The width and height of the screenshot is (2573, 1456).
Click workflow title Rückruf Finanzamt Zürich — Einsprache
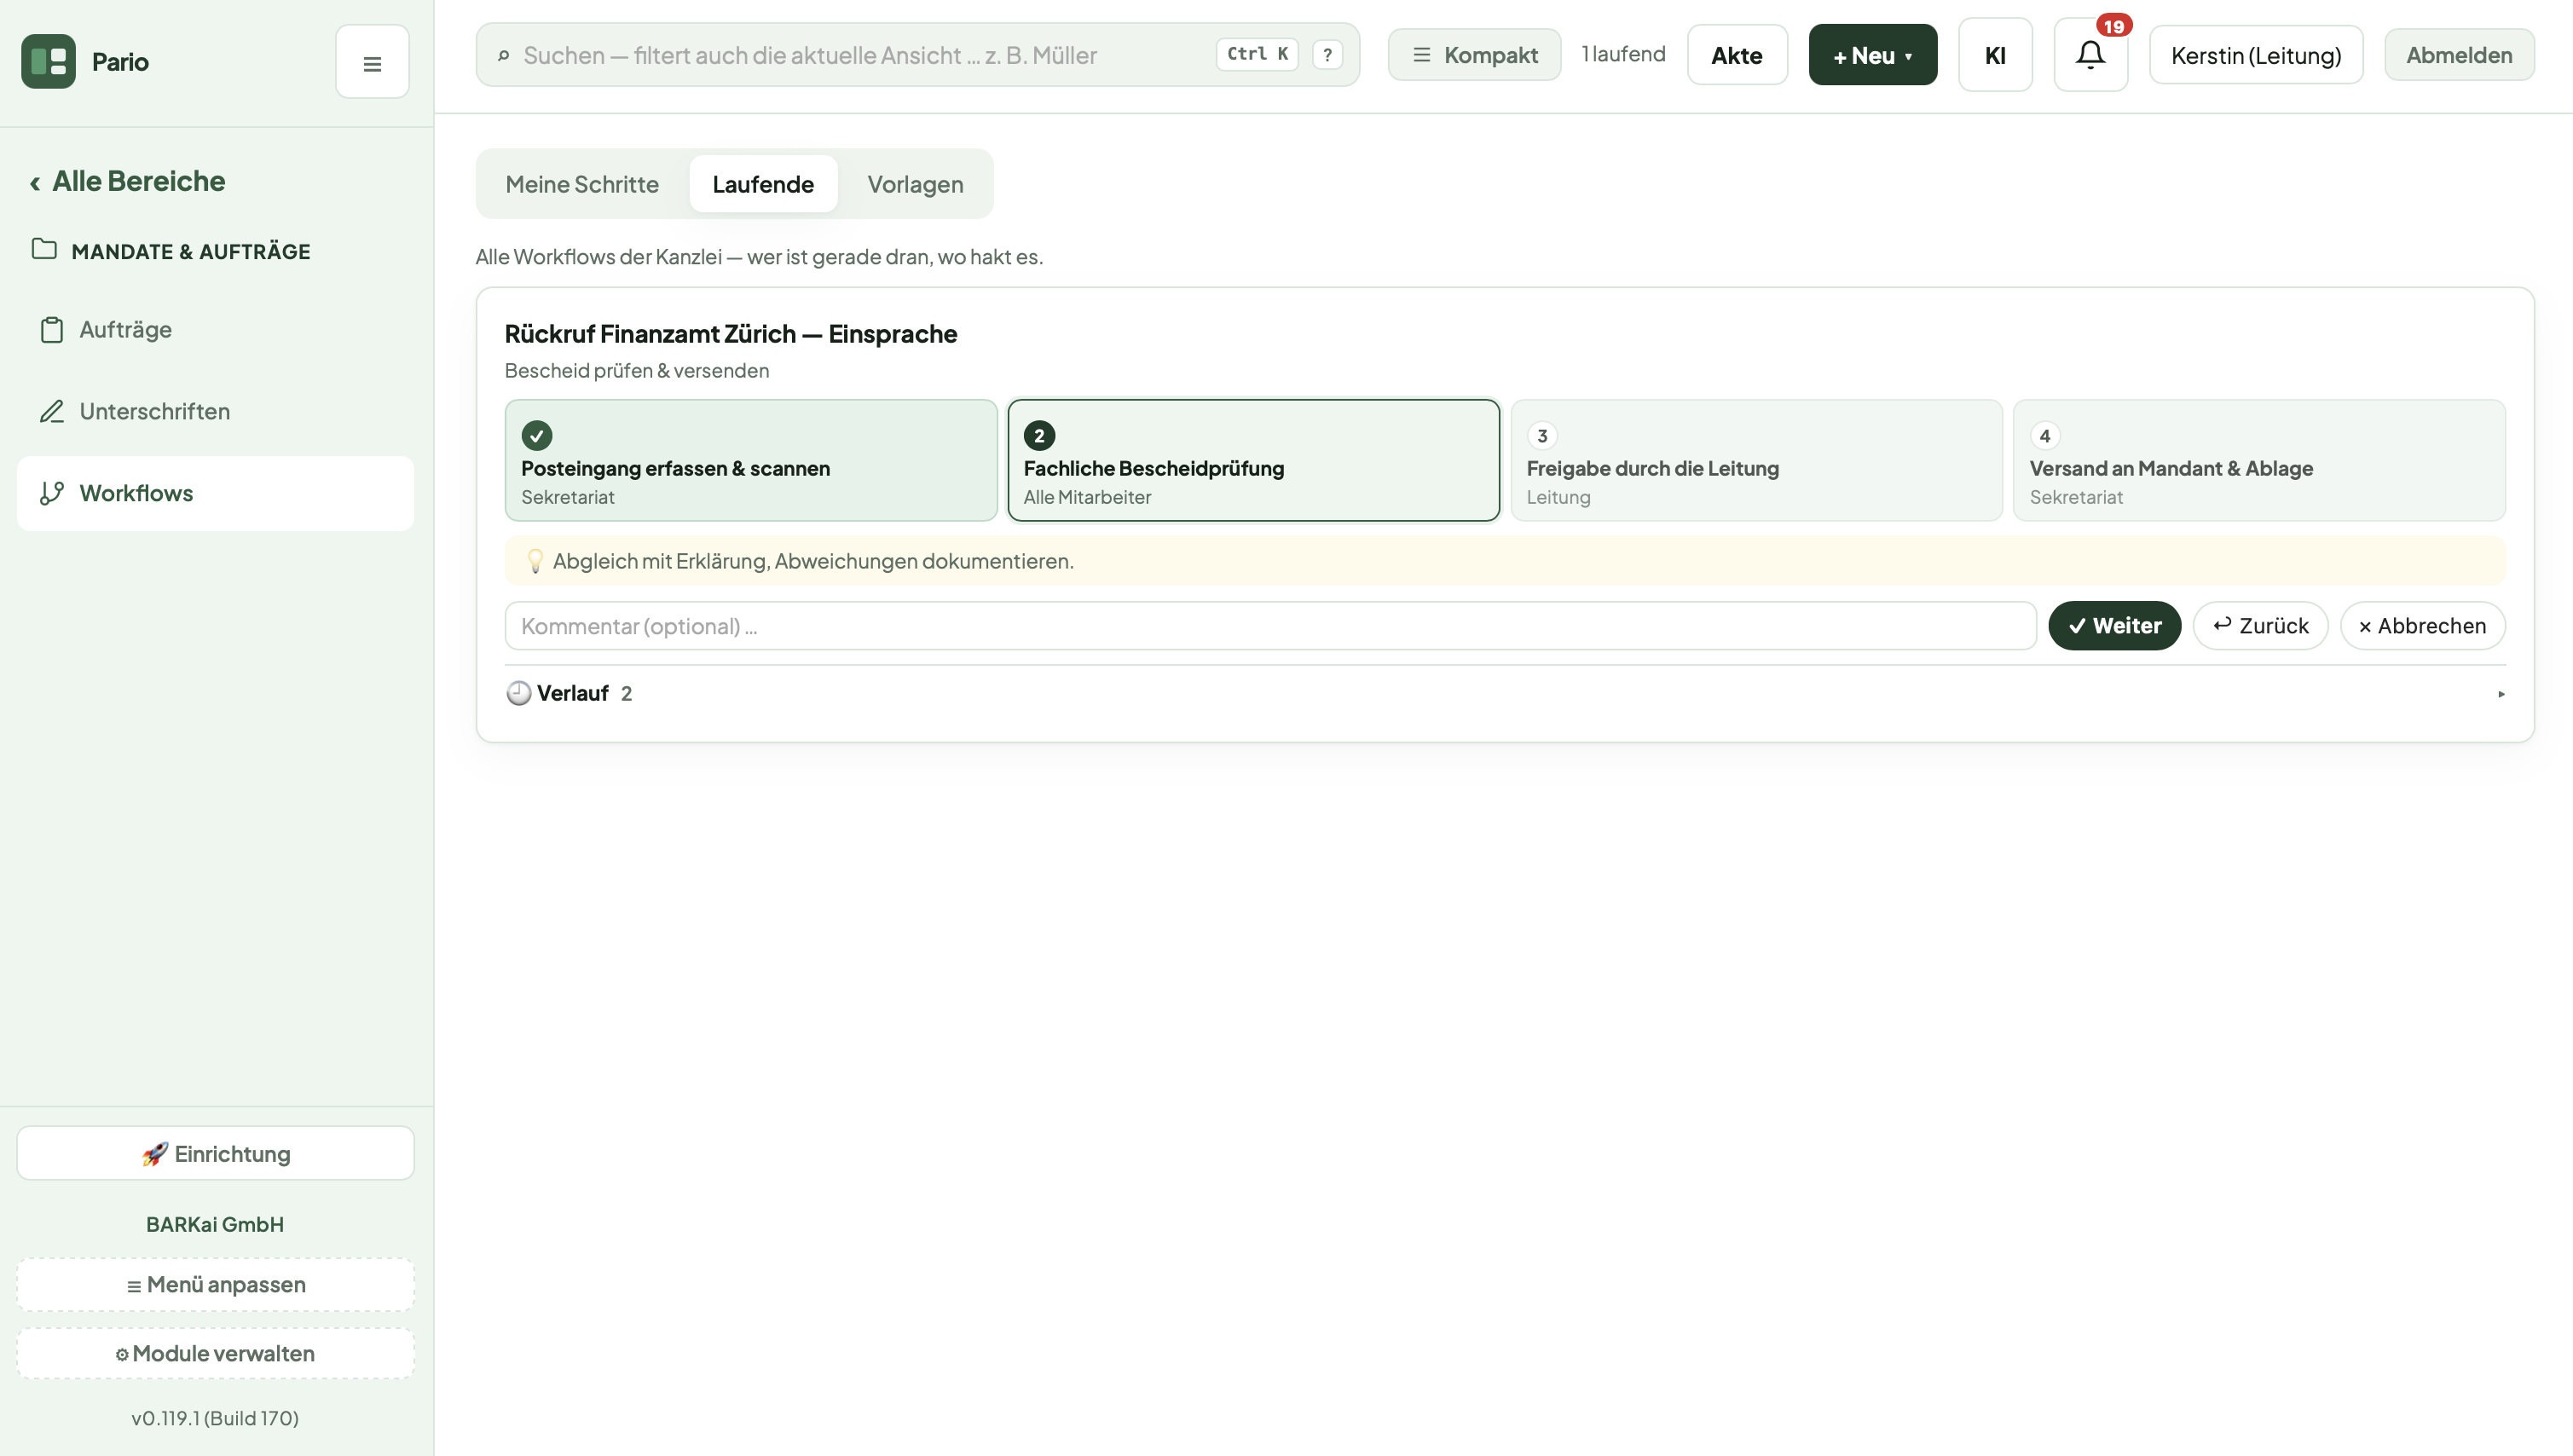click(730, 334)
